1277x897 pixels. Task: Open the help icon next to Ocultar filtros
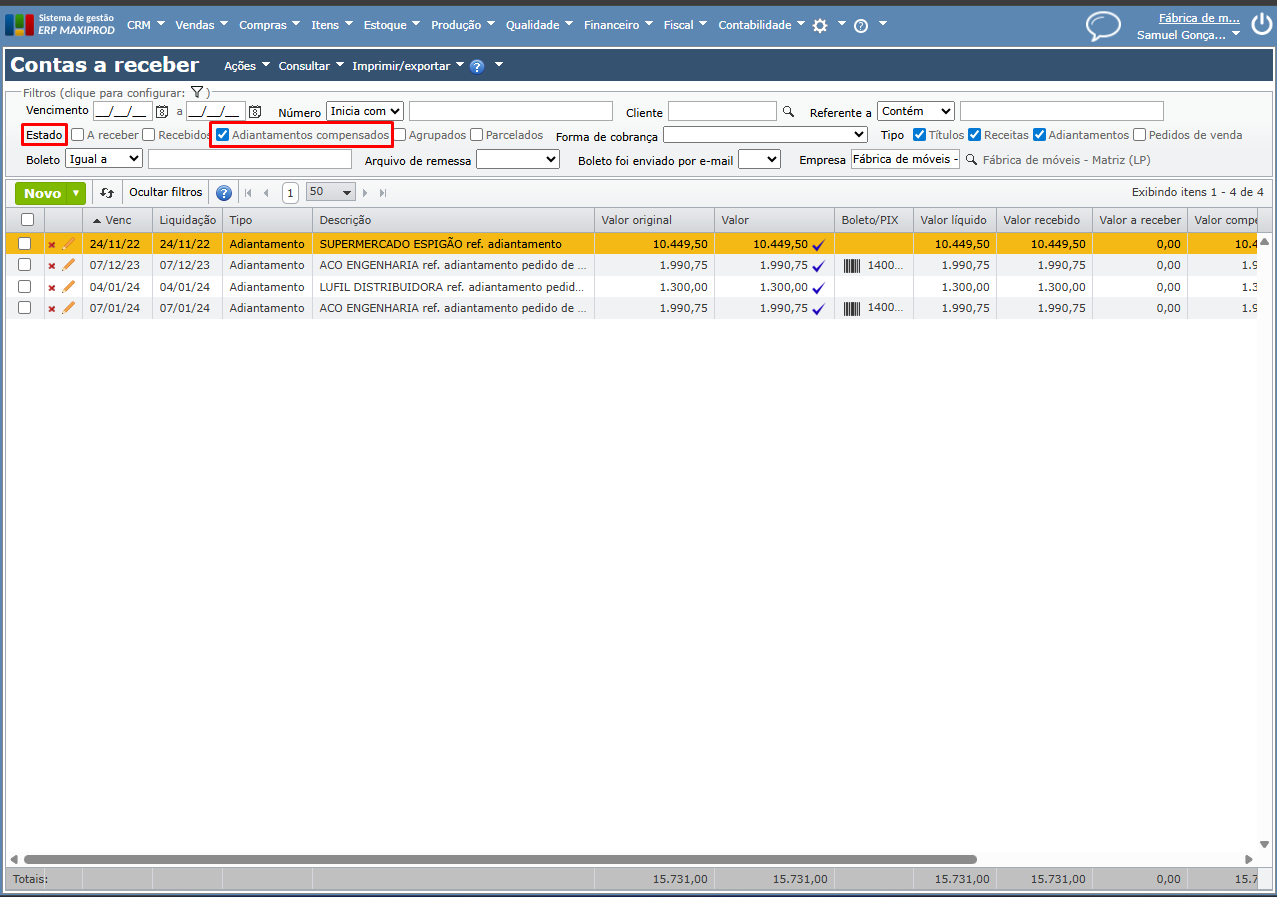point(224,193)
